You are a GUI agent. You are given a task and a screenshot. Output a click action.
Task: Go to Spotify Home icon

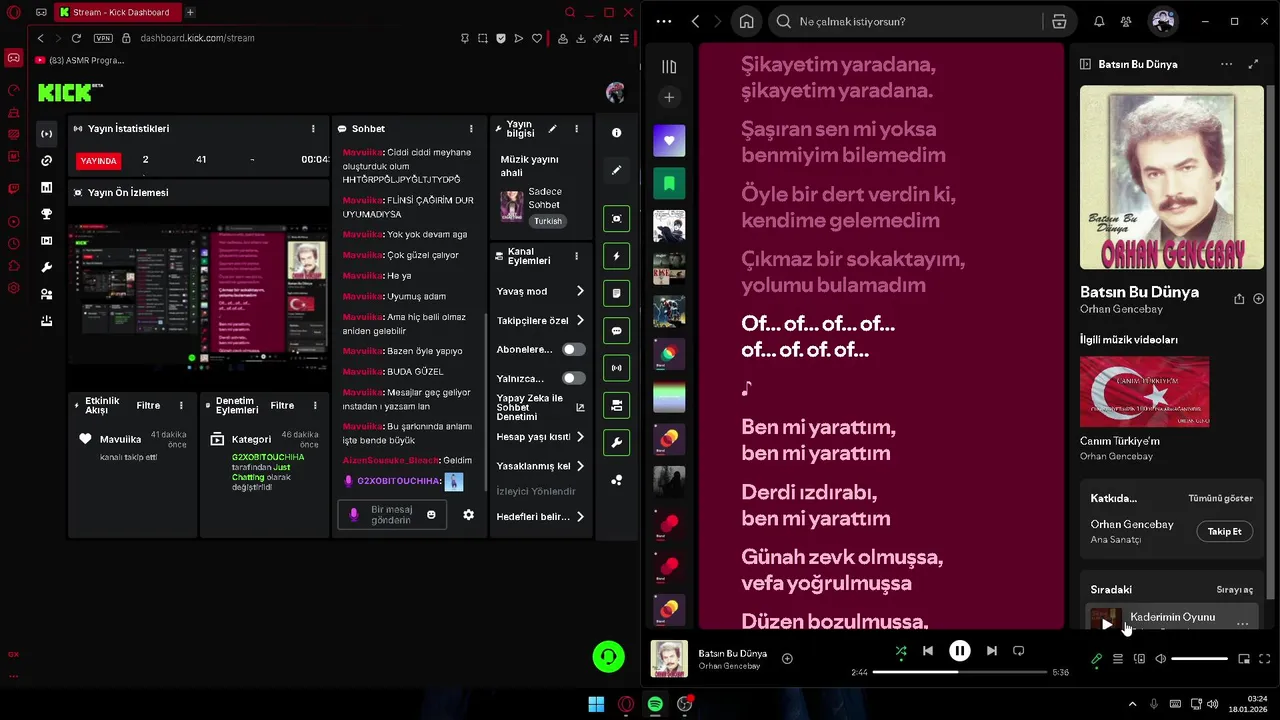(x=746, y=21)
